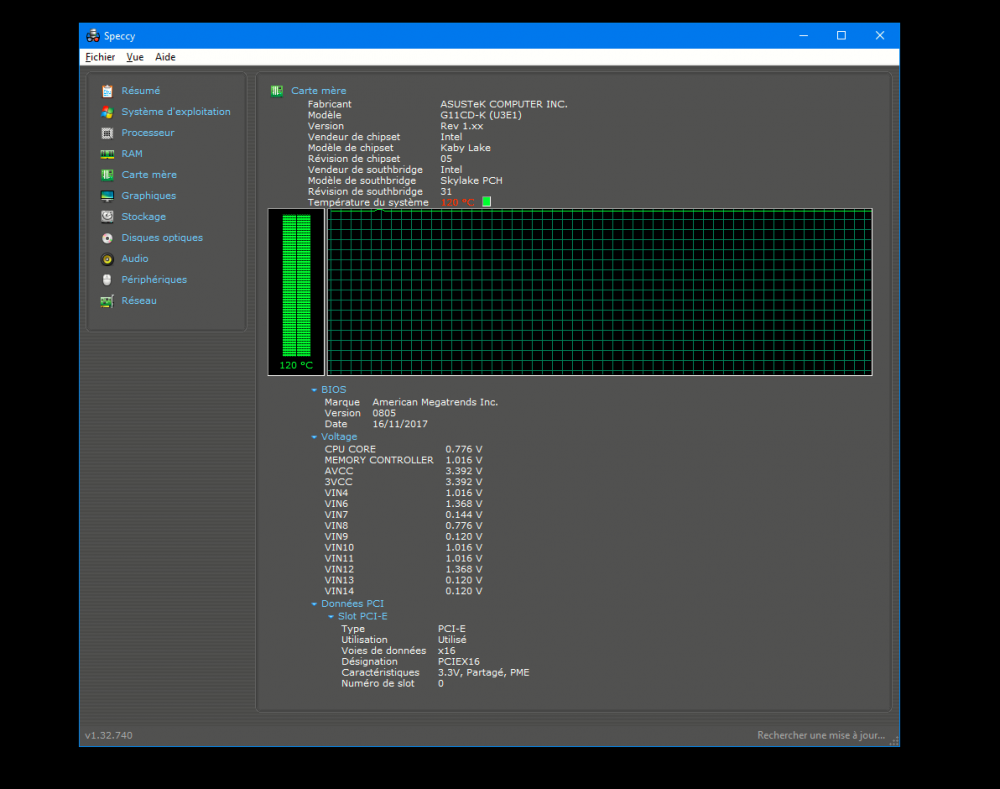
Task: Select the Graphiques monitor icon
Action: coord(107,196)
